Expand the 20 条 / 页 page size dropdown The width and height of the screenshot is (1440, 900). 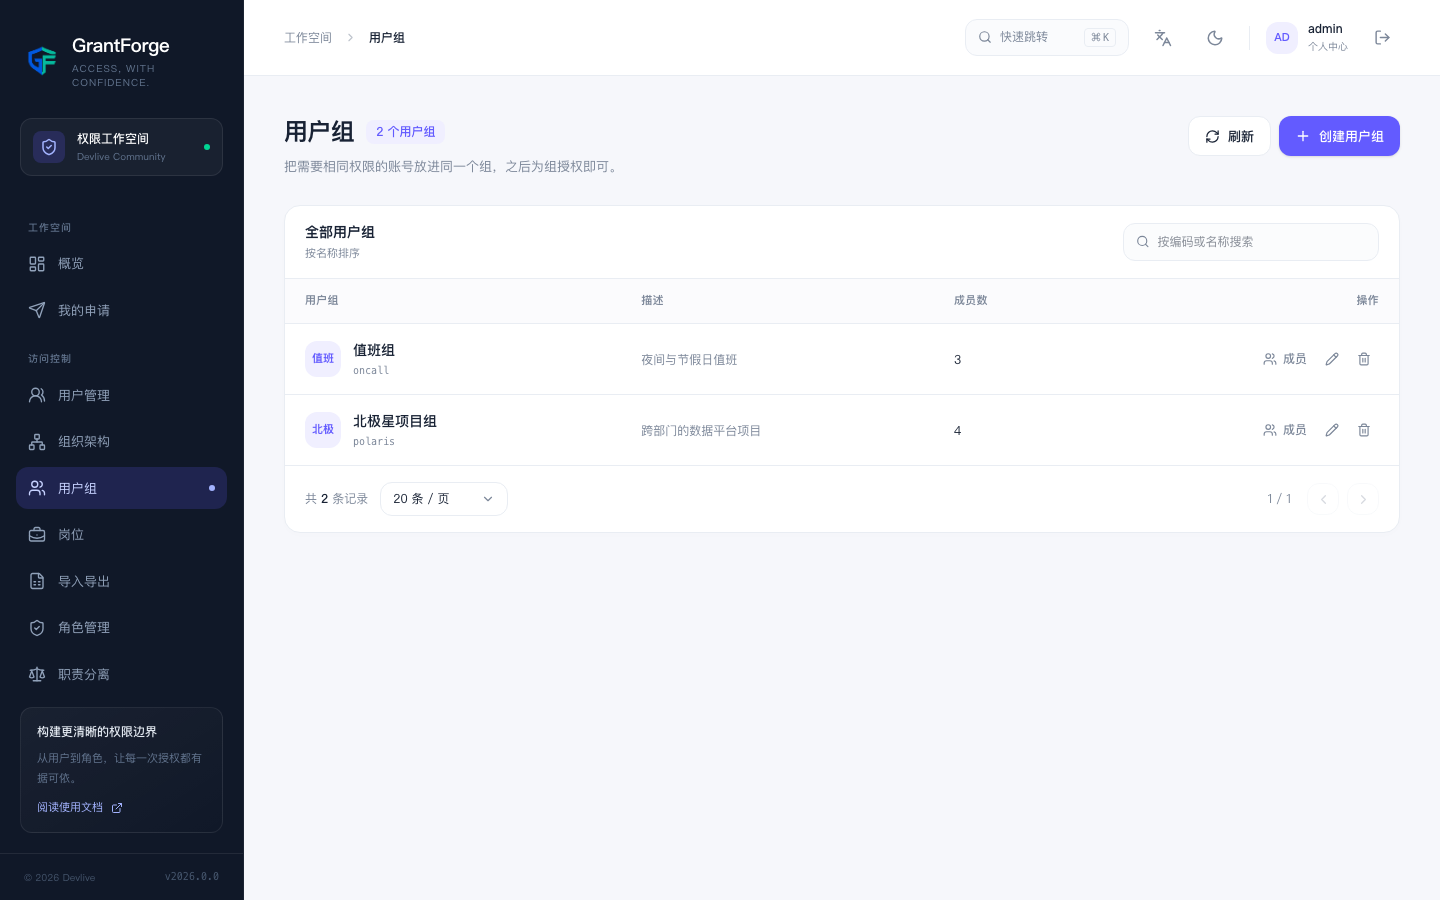pyautogui.click(x=444, y=499)
